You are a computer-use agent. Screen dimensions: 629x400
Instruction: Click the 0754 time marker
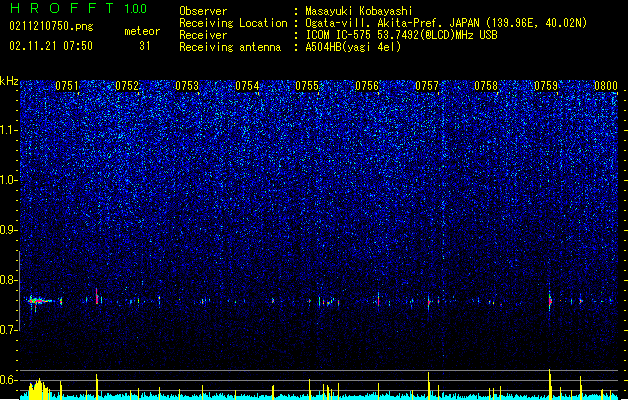tap(247, 86)
